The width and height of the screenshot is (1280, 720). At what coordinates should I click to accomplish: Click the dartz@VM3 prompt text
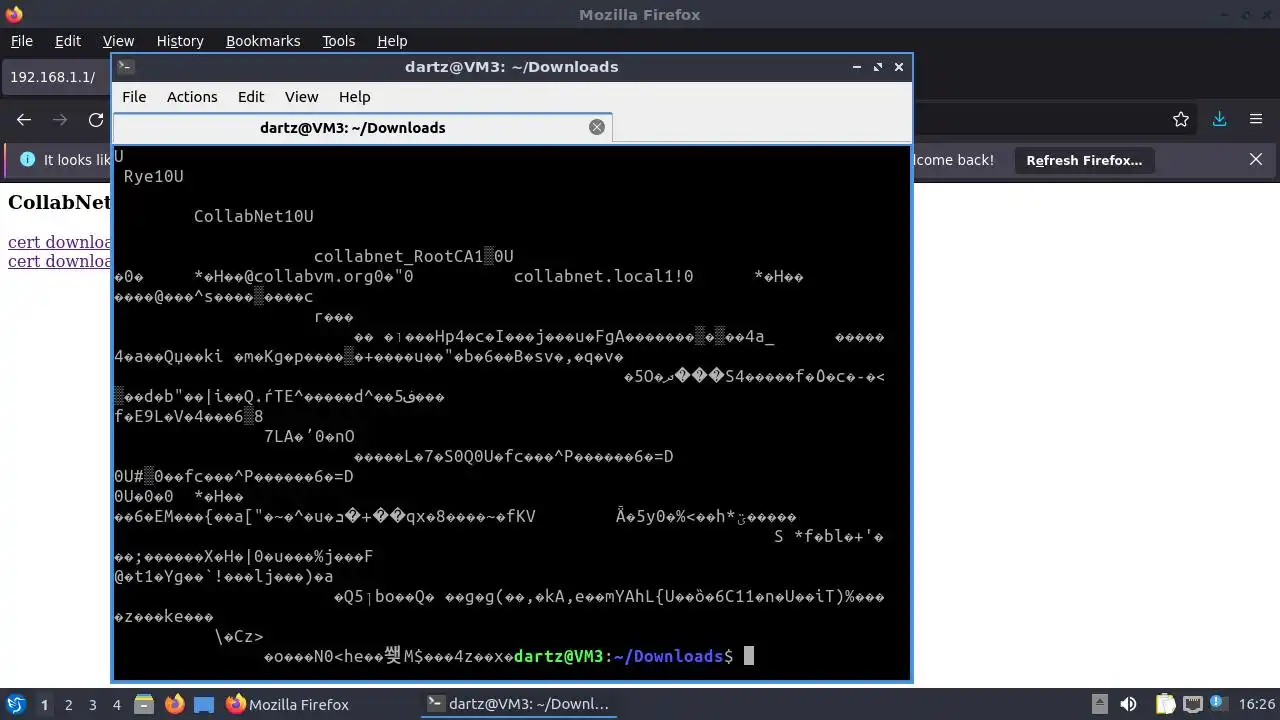pyautogui.click(x=559, y=656)
